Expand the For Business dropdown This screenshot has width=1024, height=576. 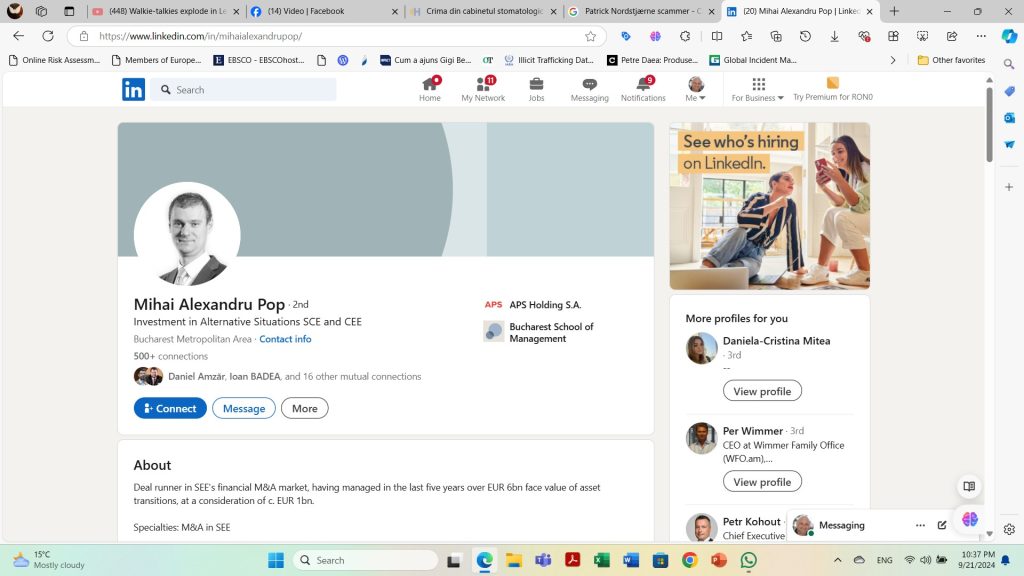758,90
